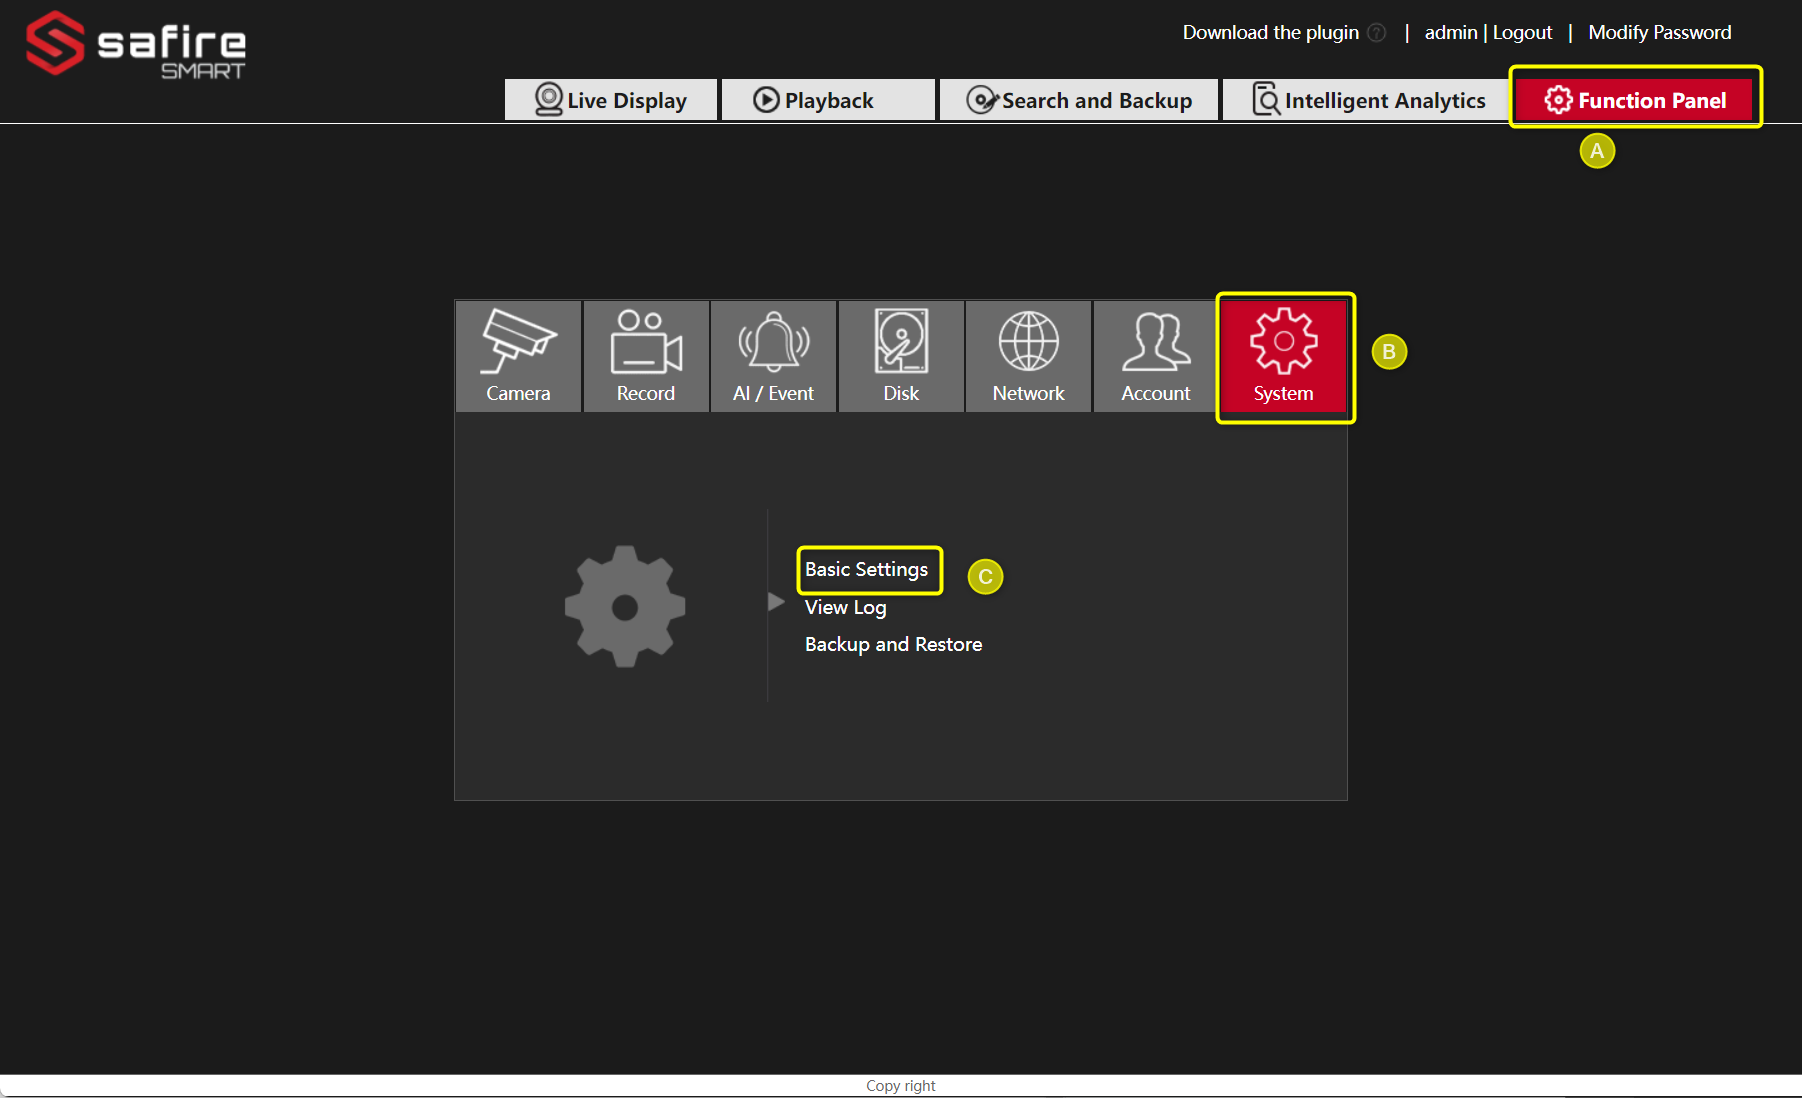
Task: Open the Record settings tile
Action: [646, 356]
